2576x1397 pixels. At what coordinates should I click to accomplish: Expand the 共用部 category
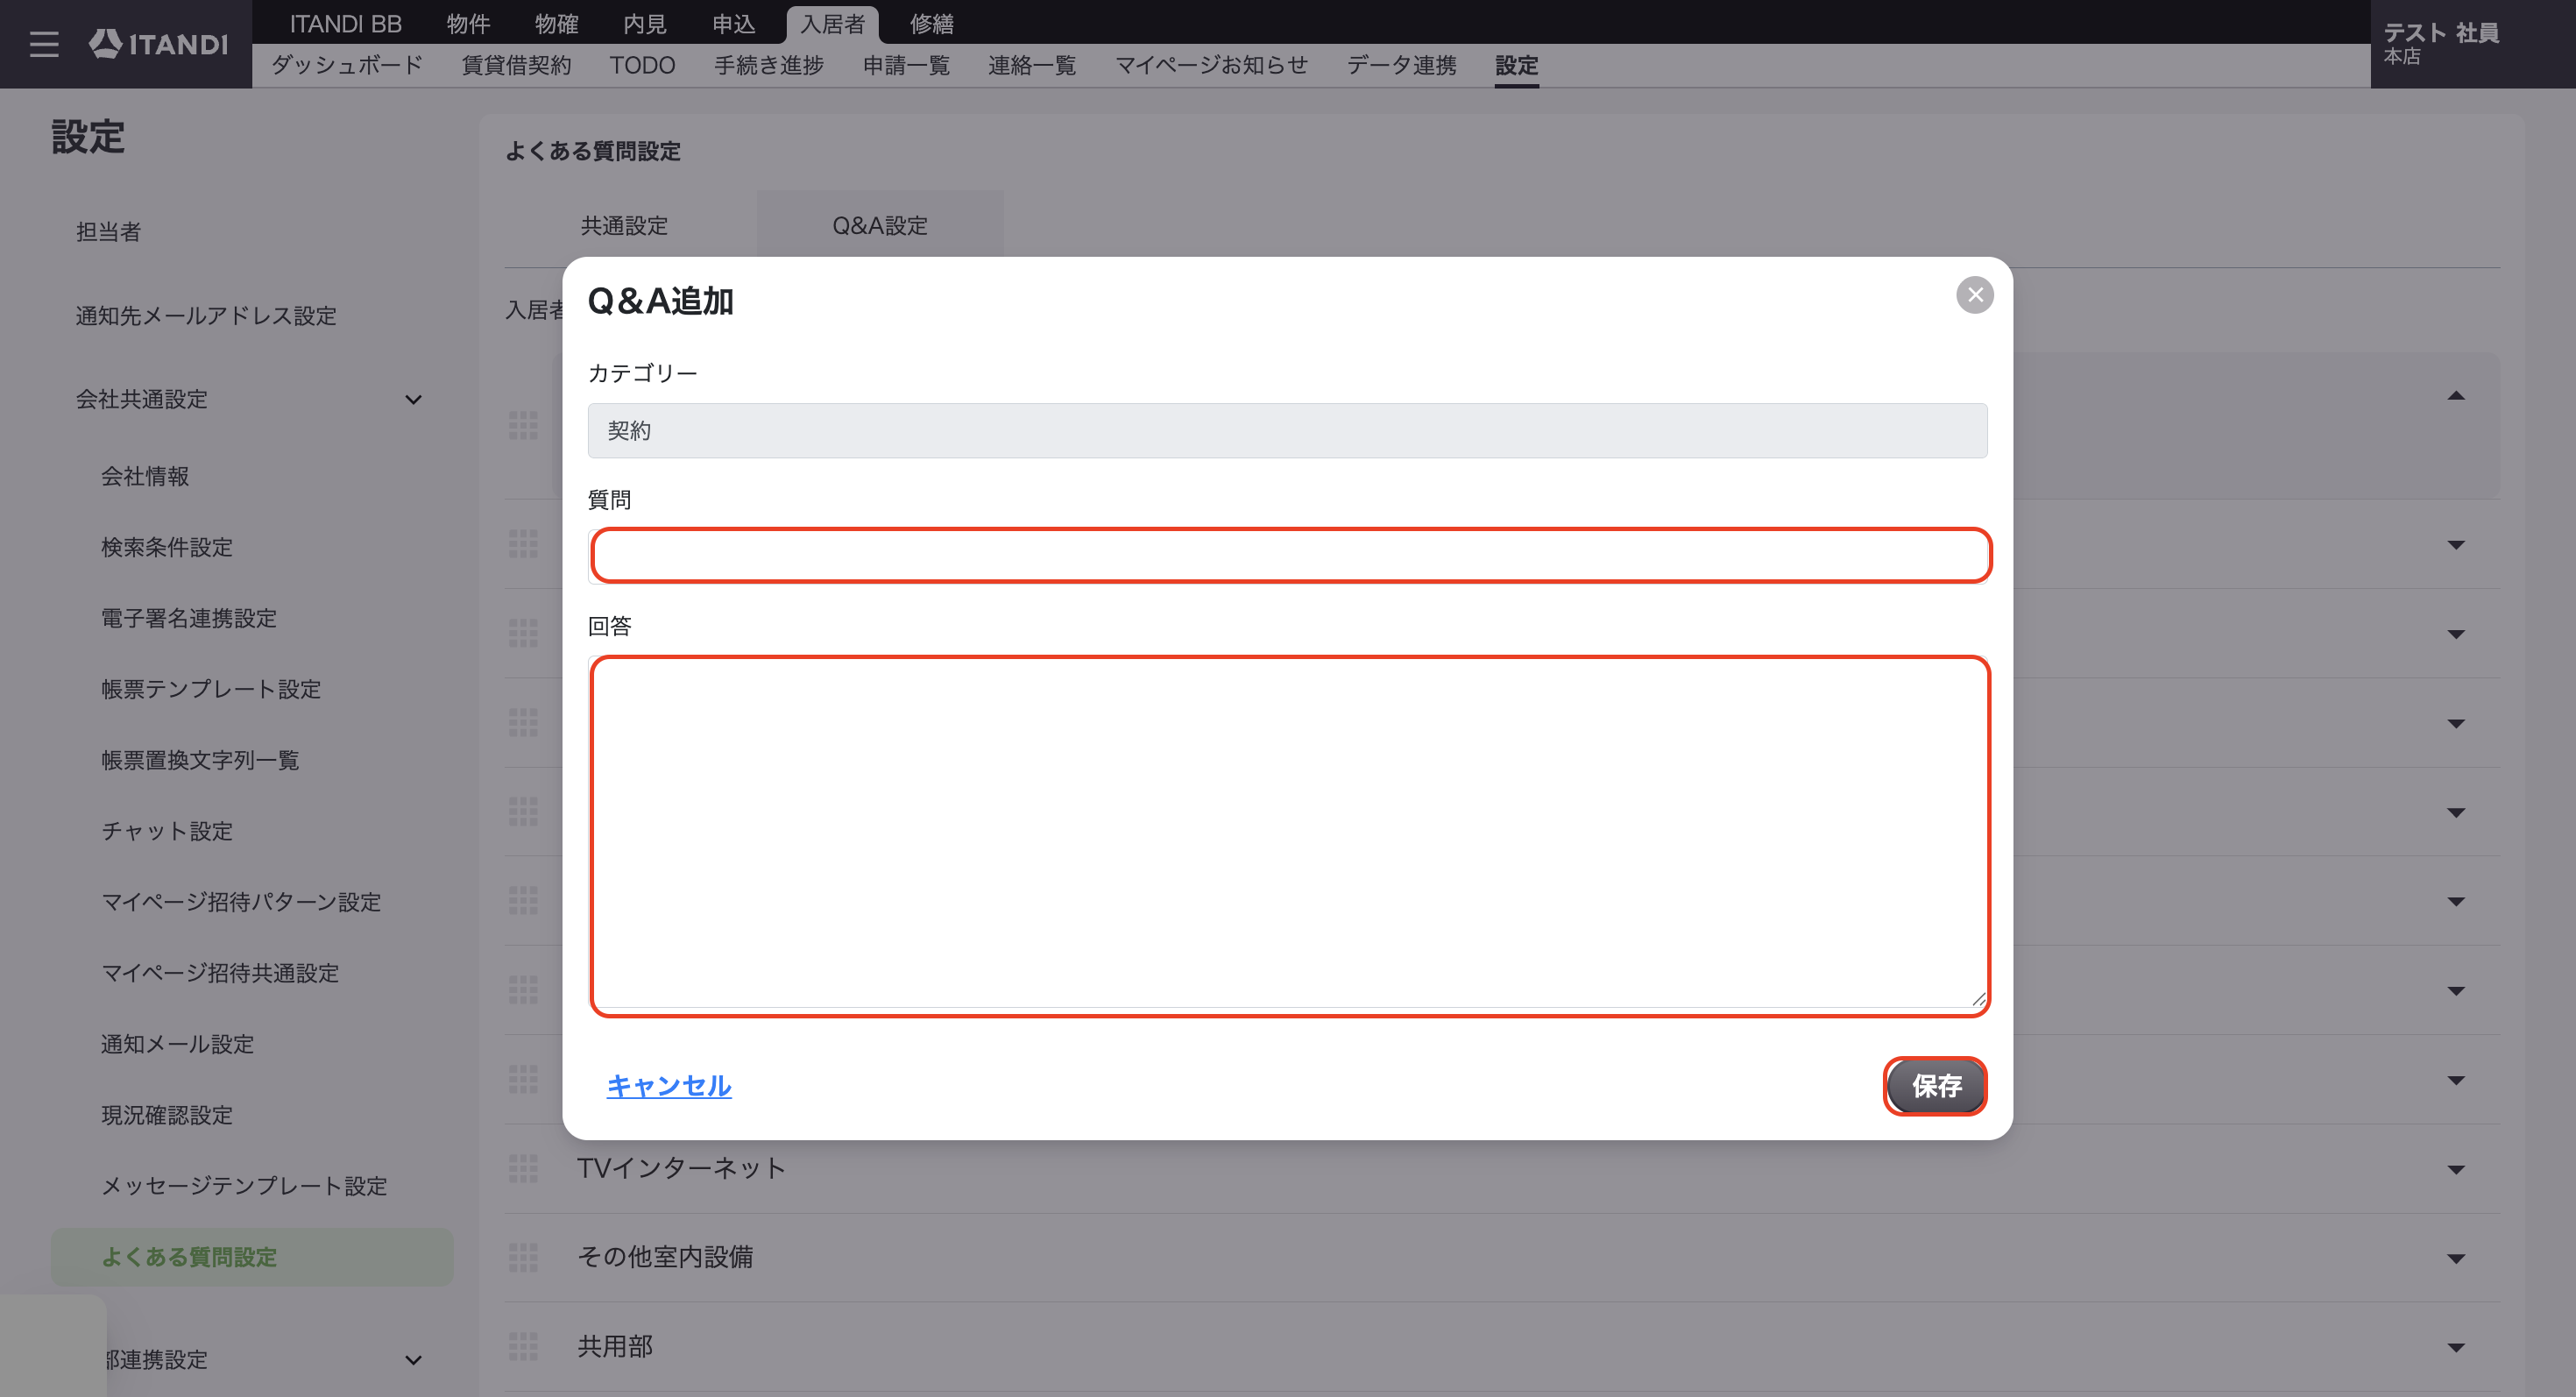[2455, 1347]
